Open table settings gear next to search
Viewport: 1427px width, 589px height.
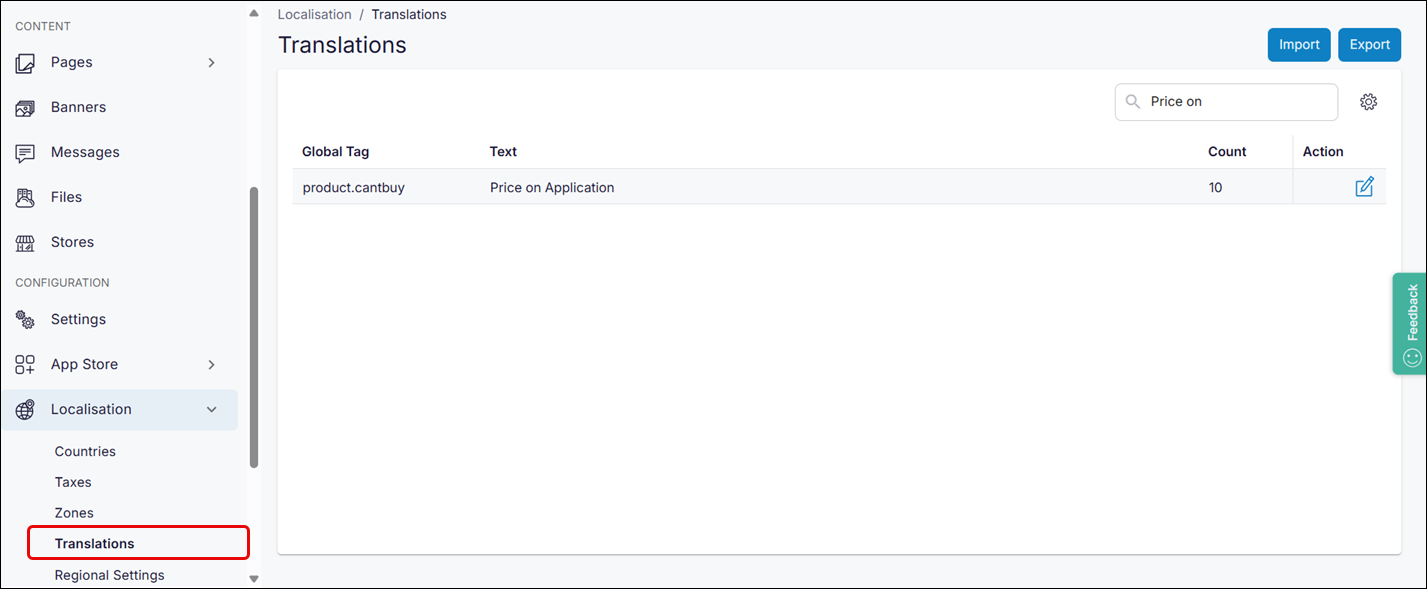tap(1368, 102)
